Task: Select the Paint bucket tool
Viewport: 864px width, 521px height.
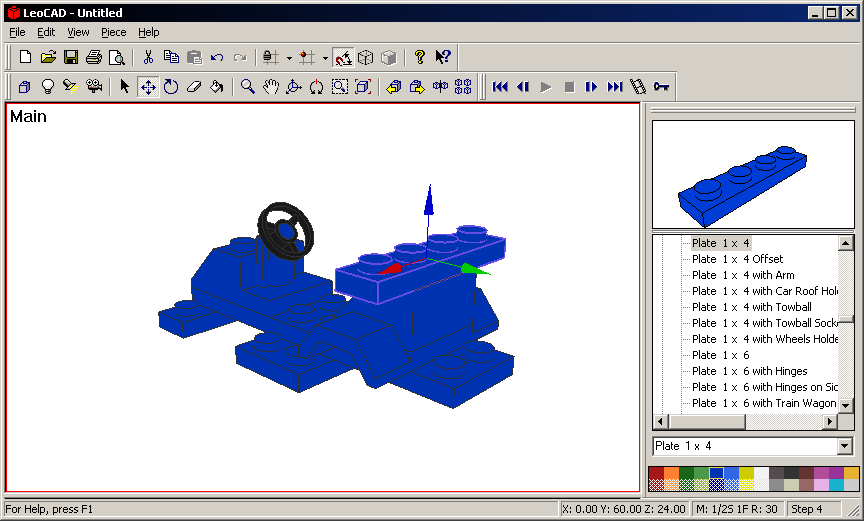Action: tap(217, 87)
